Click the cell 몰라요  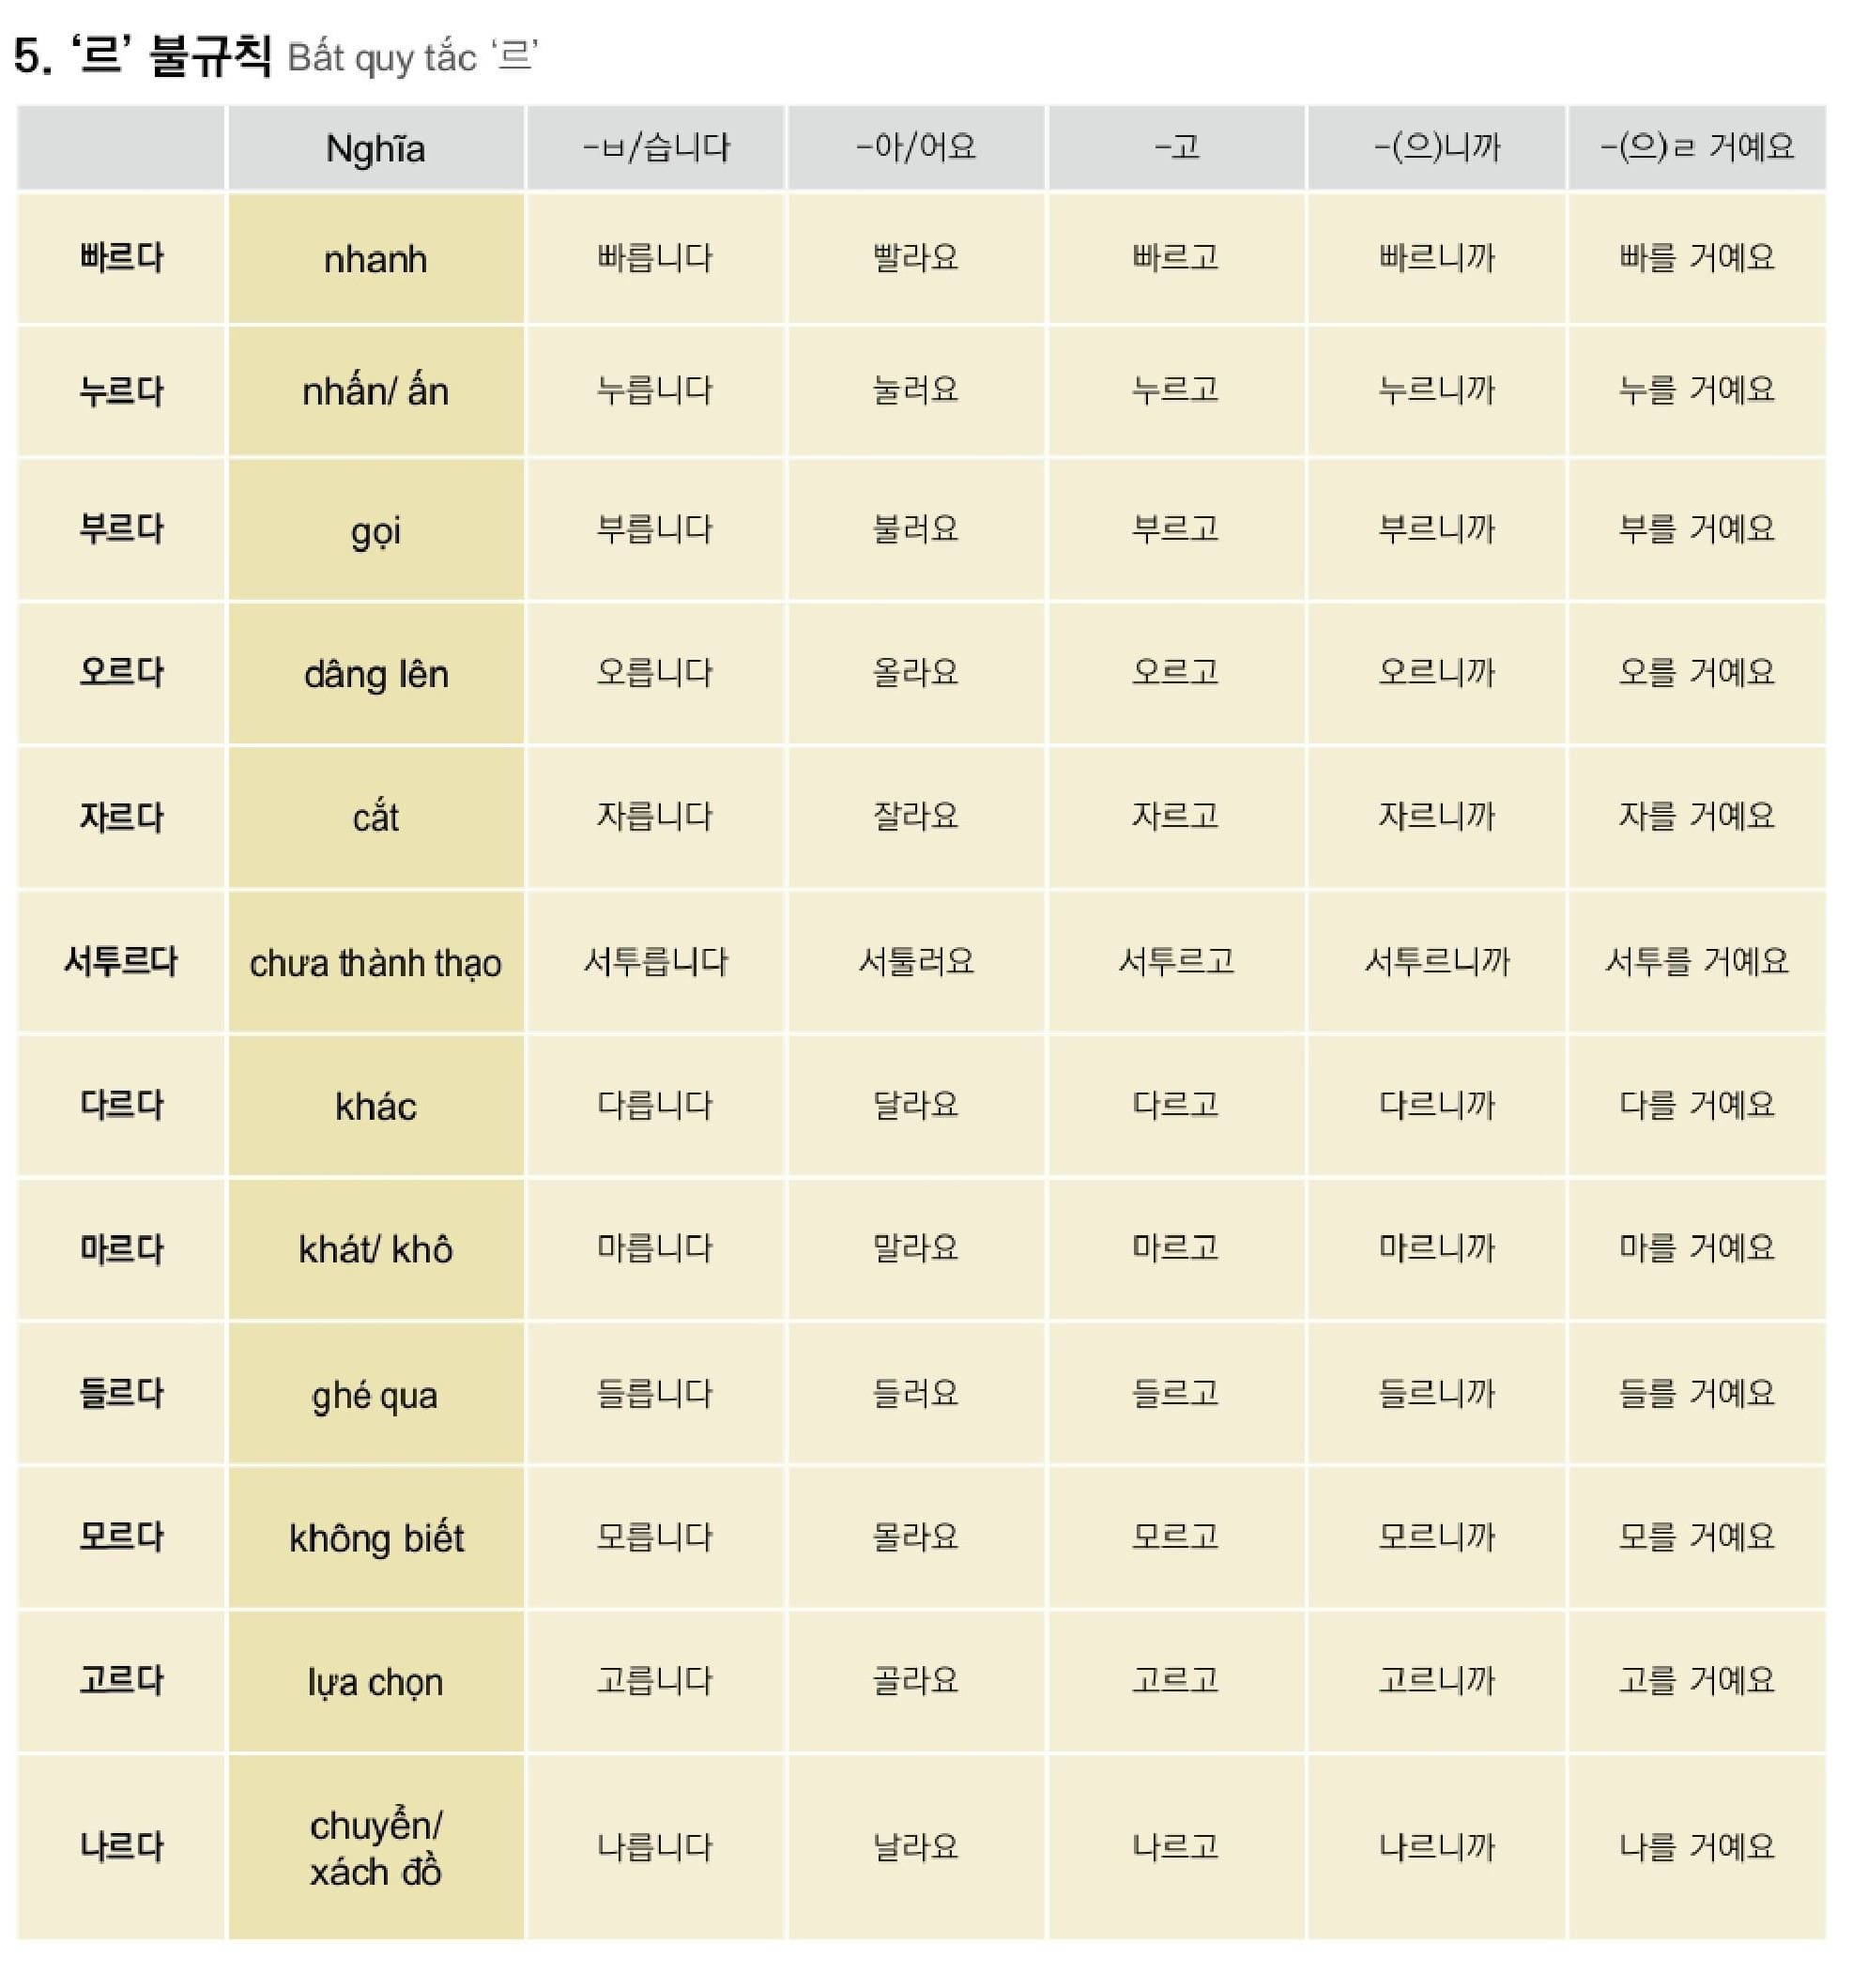915,1536
